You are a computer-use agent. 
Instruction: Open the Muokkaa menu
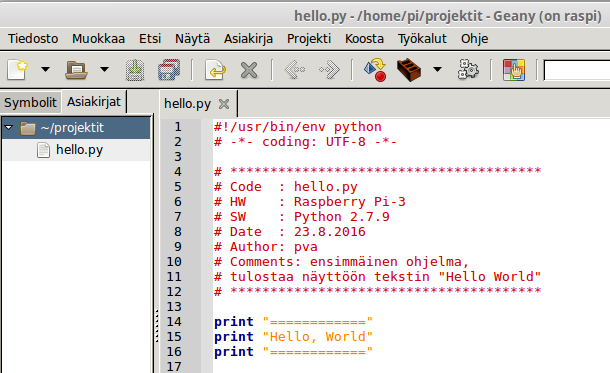tap(98, 39)
